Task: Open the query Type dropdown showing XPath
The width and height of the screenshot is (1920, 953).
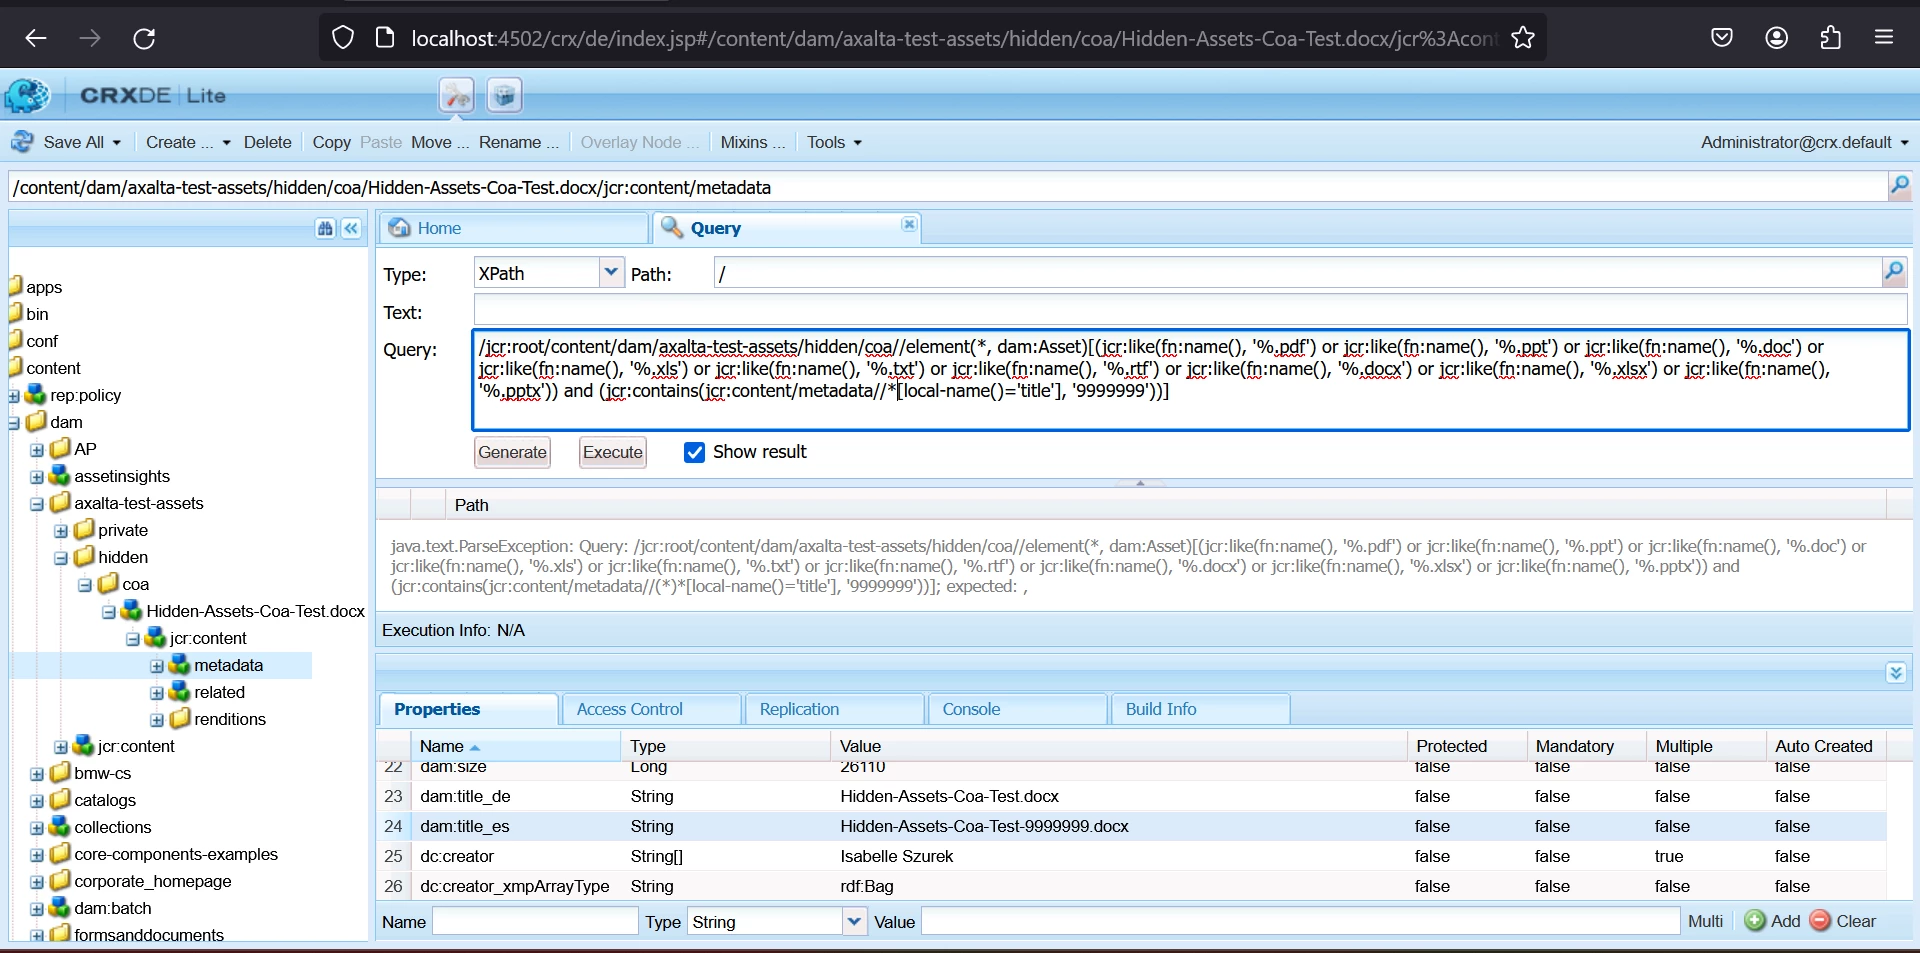Action: coord(611,272)
